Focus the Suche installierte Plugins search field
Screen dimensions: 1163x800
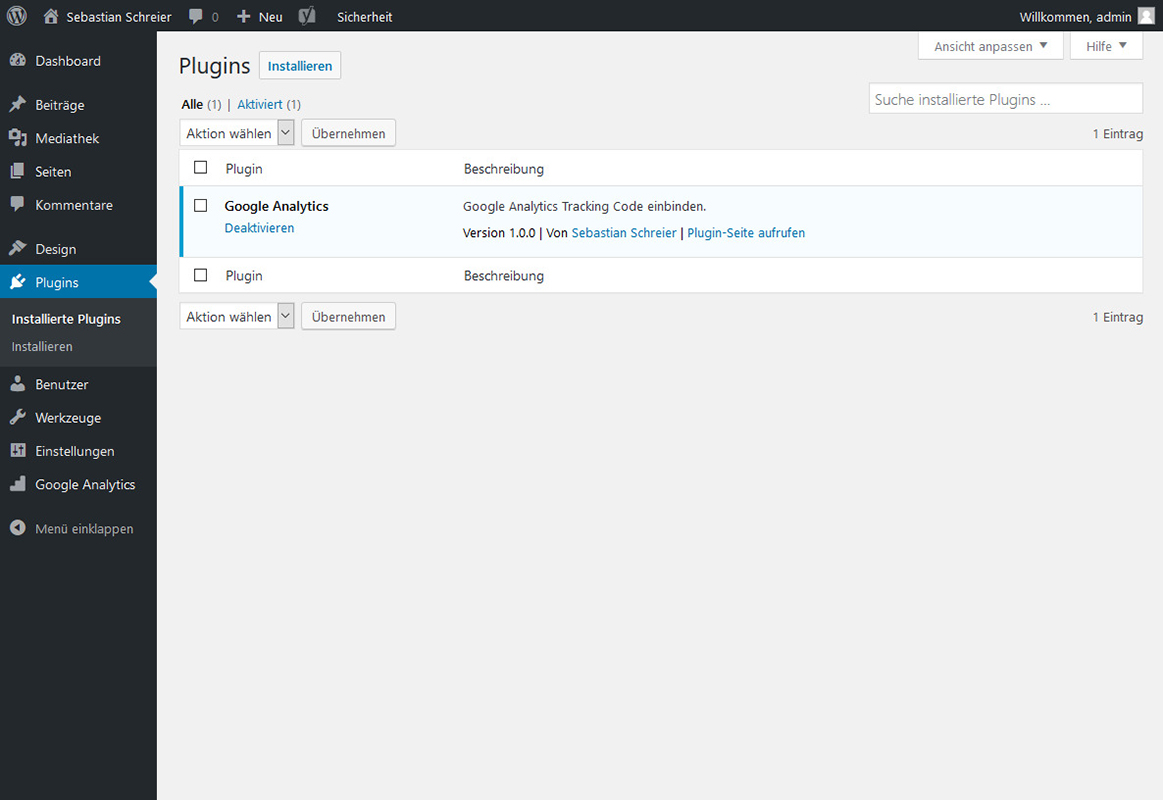1005,99
